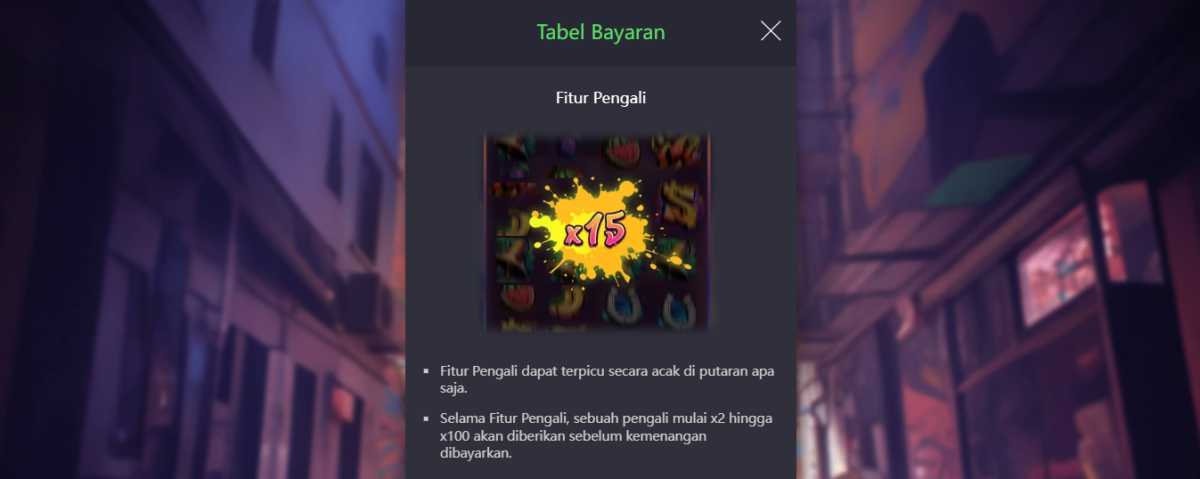Click the blurred alley background on left

[x=200, y=240]
